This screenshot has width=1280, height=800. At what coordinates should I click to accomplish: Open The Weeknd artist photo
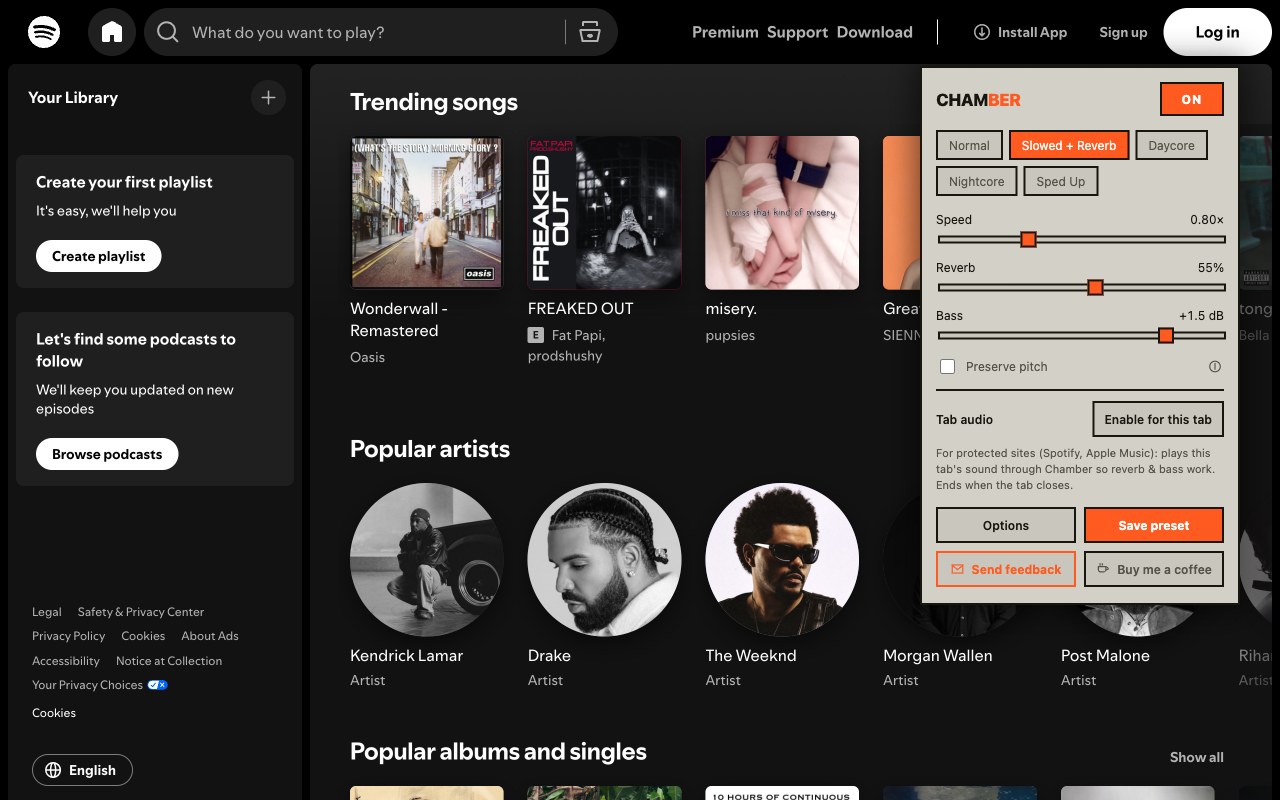tap(782, 560)
